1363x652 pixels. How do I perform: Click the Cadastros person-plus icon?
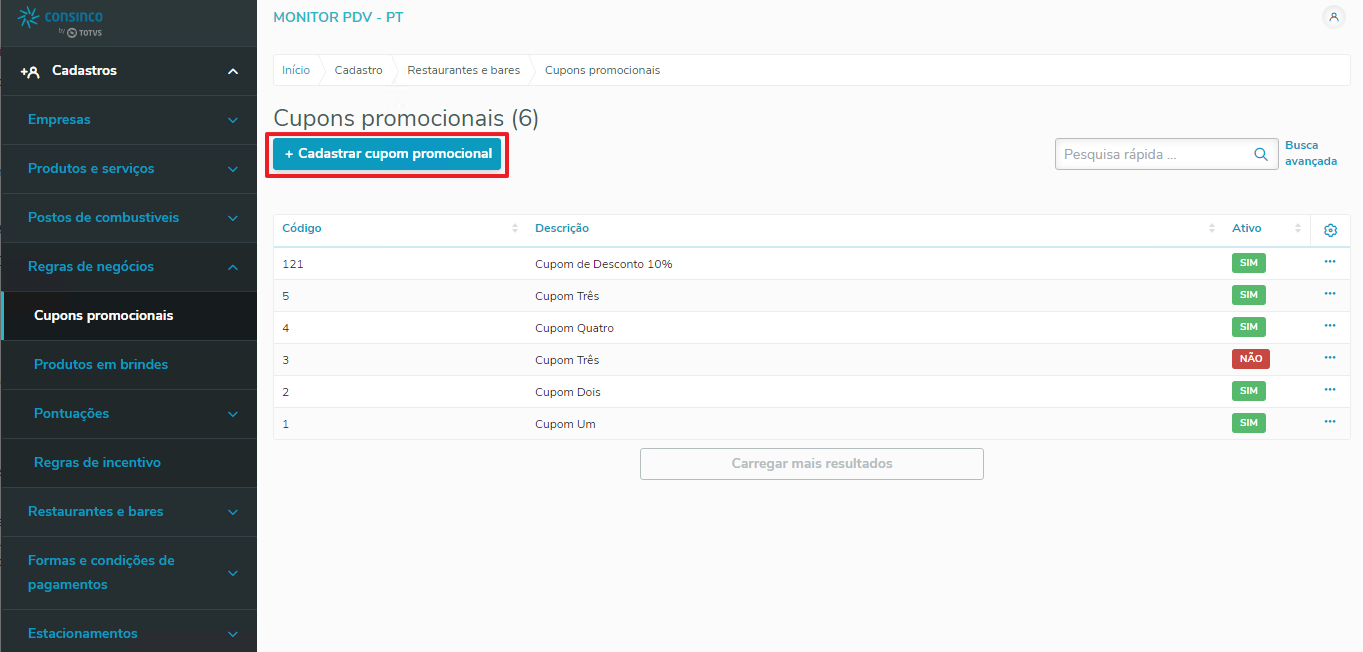(x=30, y=71)
